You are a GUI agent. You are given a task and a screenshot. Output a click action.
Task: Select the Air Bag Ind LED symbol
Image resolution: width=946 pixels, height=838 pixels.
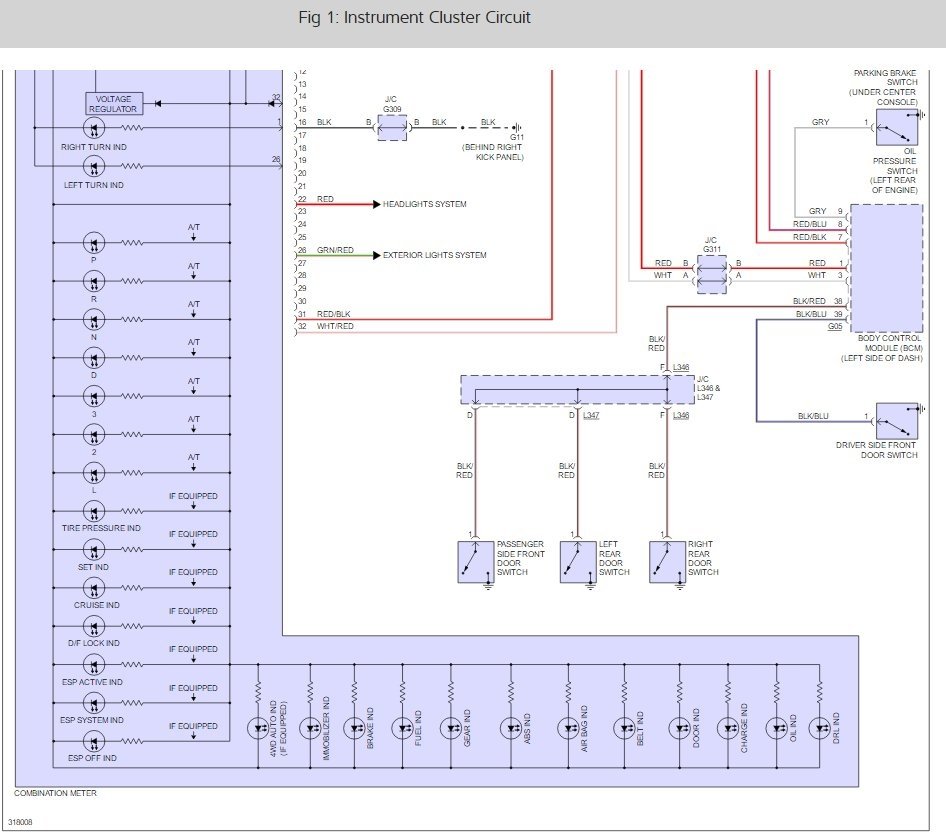coord(568,728)
